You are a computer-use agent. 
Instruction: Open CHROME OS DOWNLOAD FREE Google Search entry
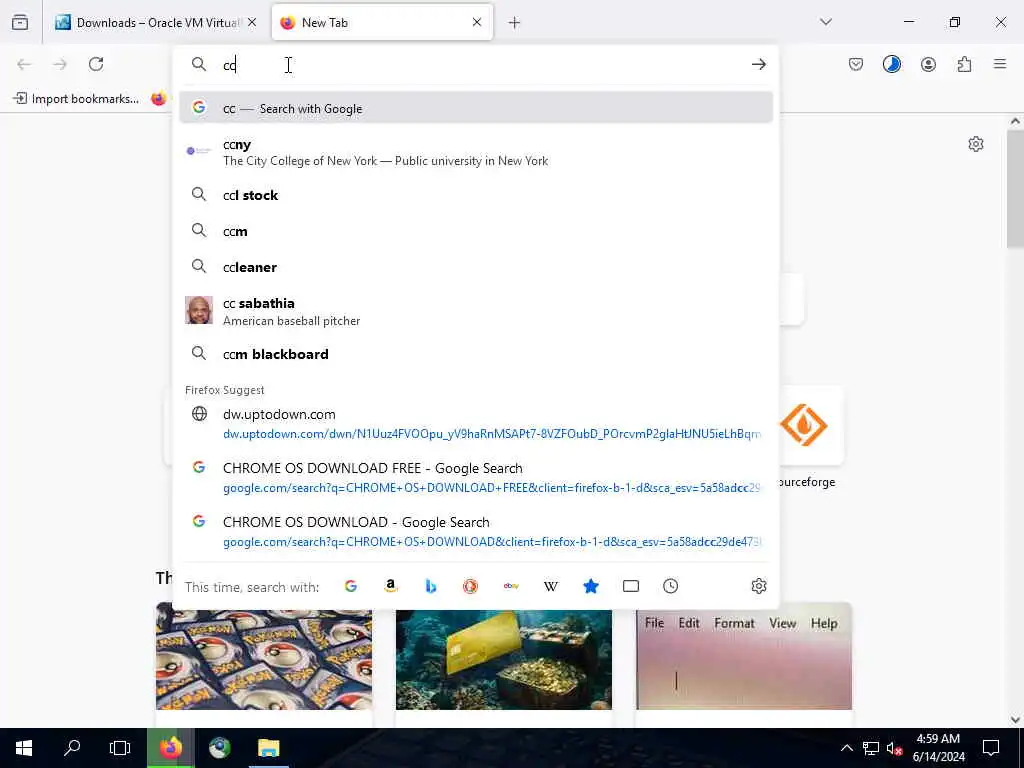[x=476, y=477]
